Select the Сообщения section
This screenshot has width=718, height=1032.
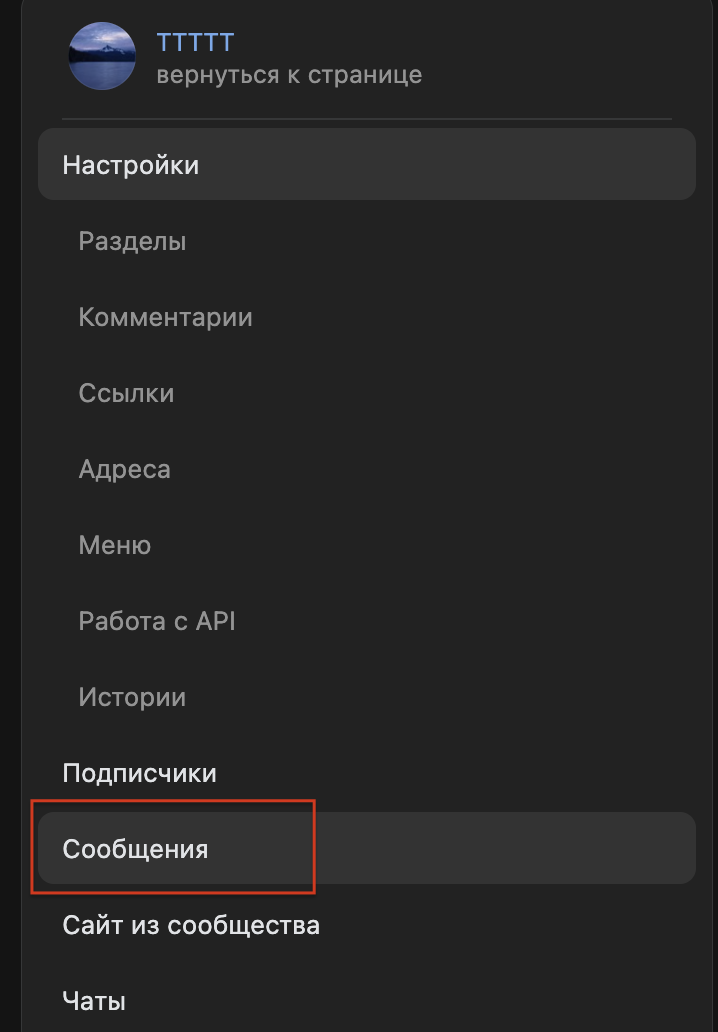(x=135, y=849)
